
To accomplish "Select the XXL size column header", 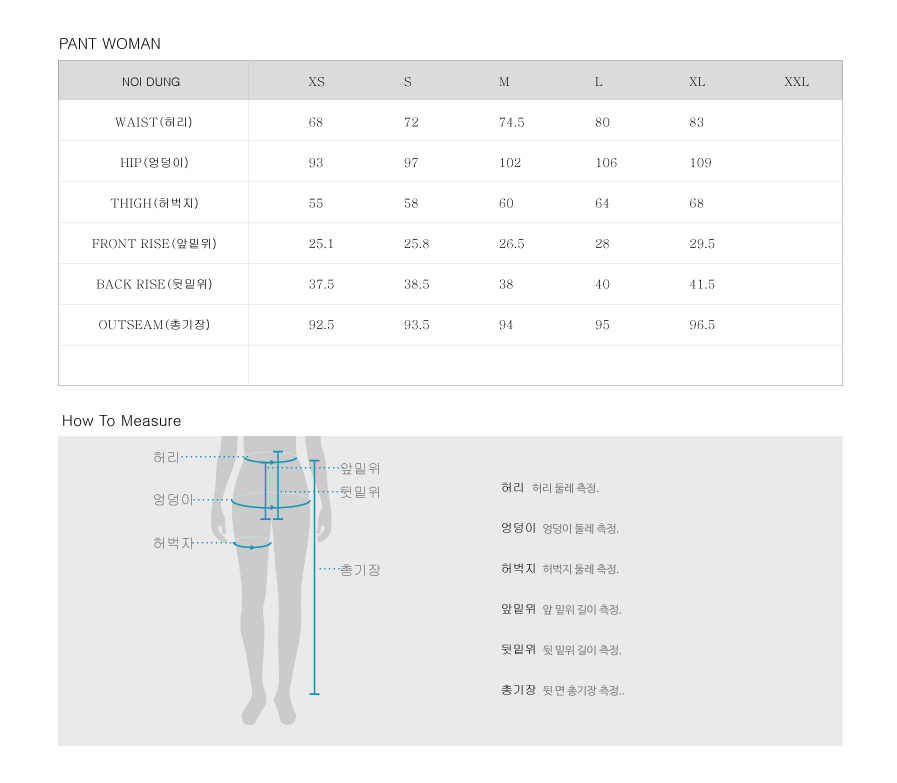I will click(796, 82).
